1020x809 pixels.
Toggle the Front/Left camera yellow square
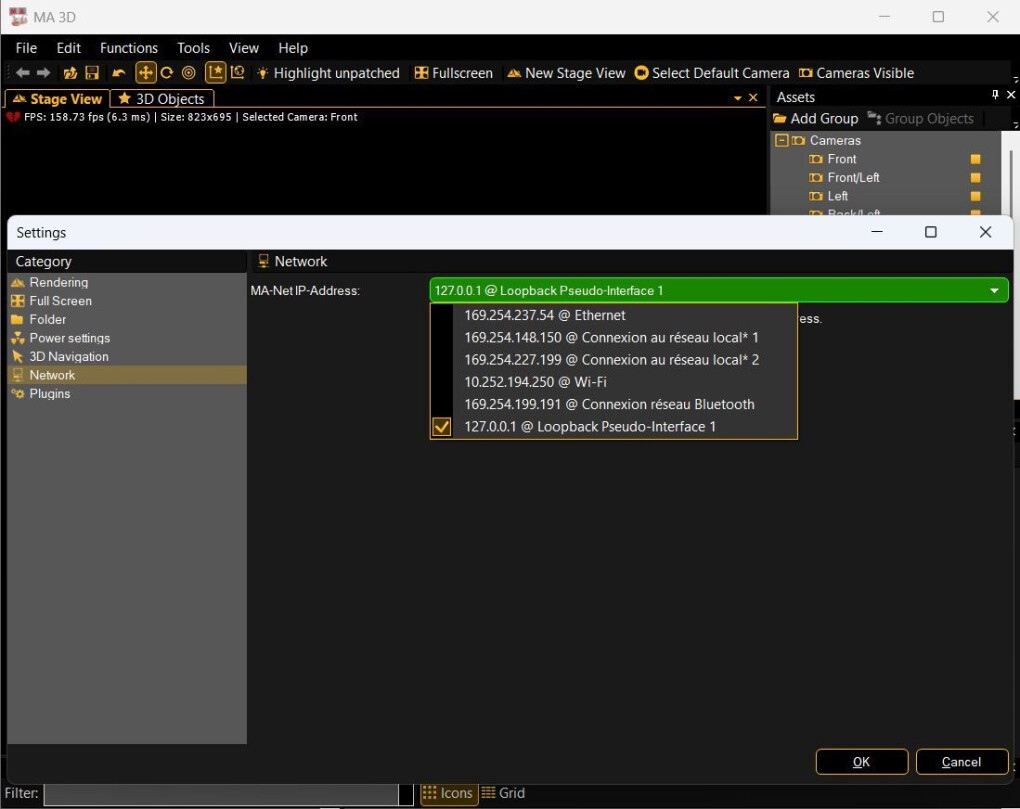click(975, 178)
